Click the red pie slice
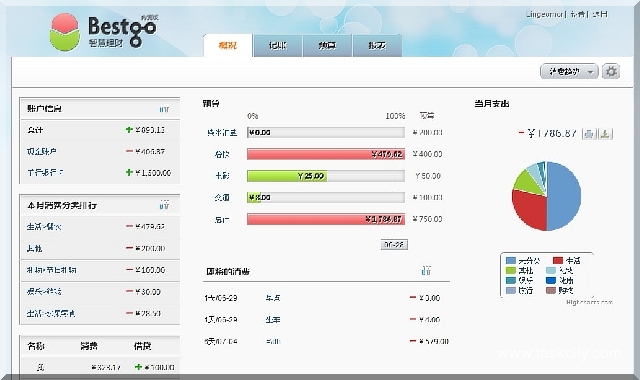 point(530,210)
